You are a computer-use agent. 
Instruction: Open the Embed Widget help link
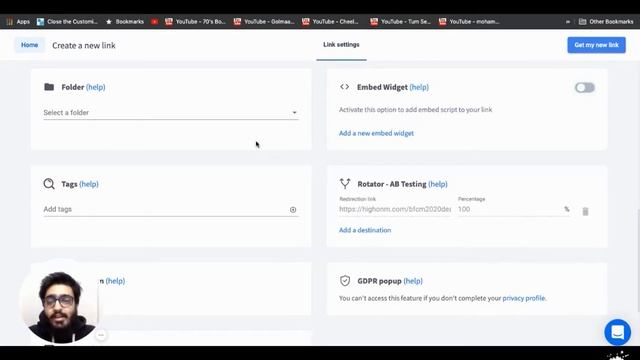coord(419,87)
